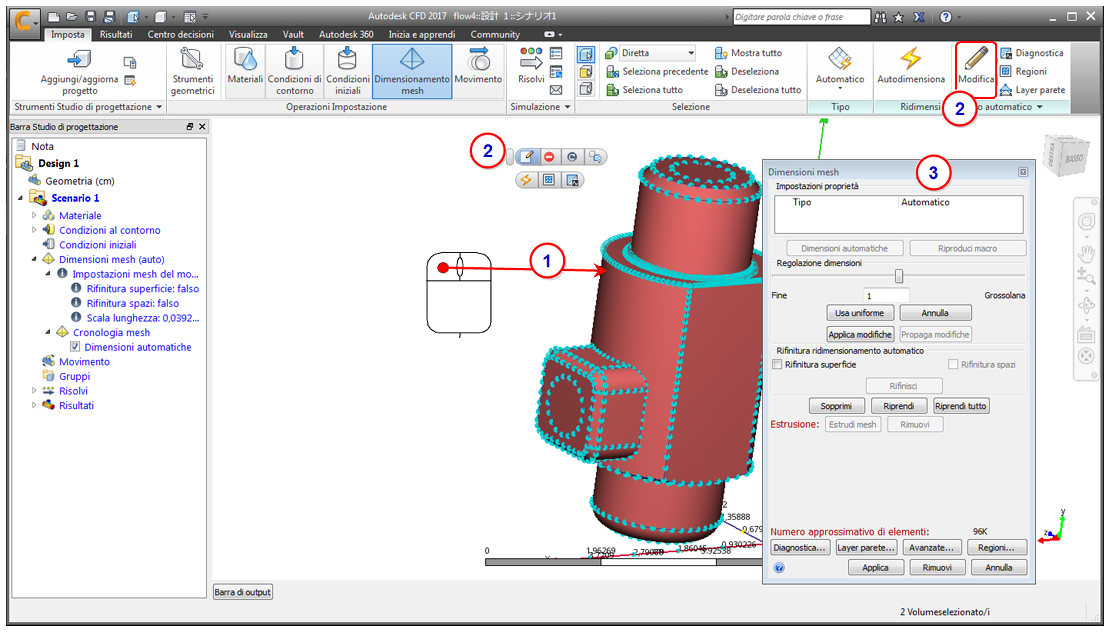Select Gruppi in design tree
The width and height of the screenshot is (1107, 635).
point(74,376)
